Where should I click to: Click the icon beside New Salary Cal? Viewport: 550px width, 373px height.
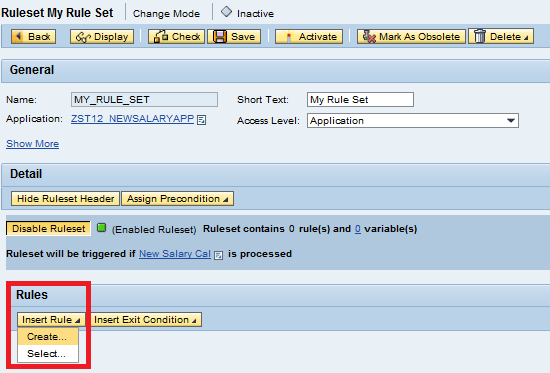(x=218, y=255)
